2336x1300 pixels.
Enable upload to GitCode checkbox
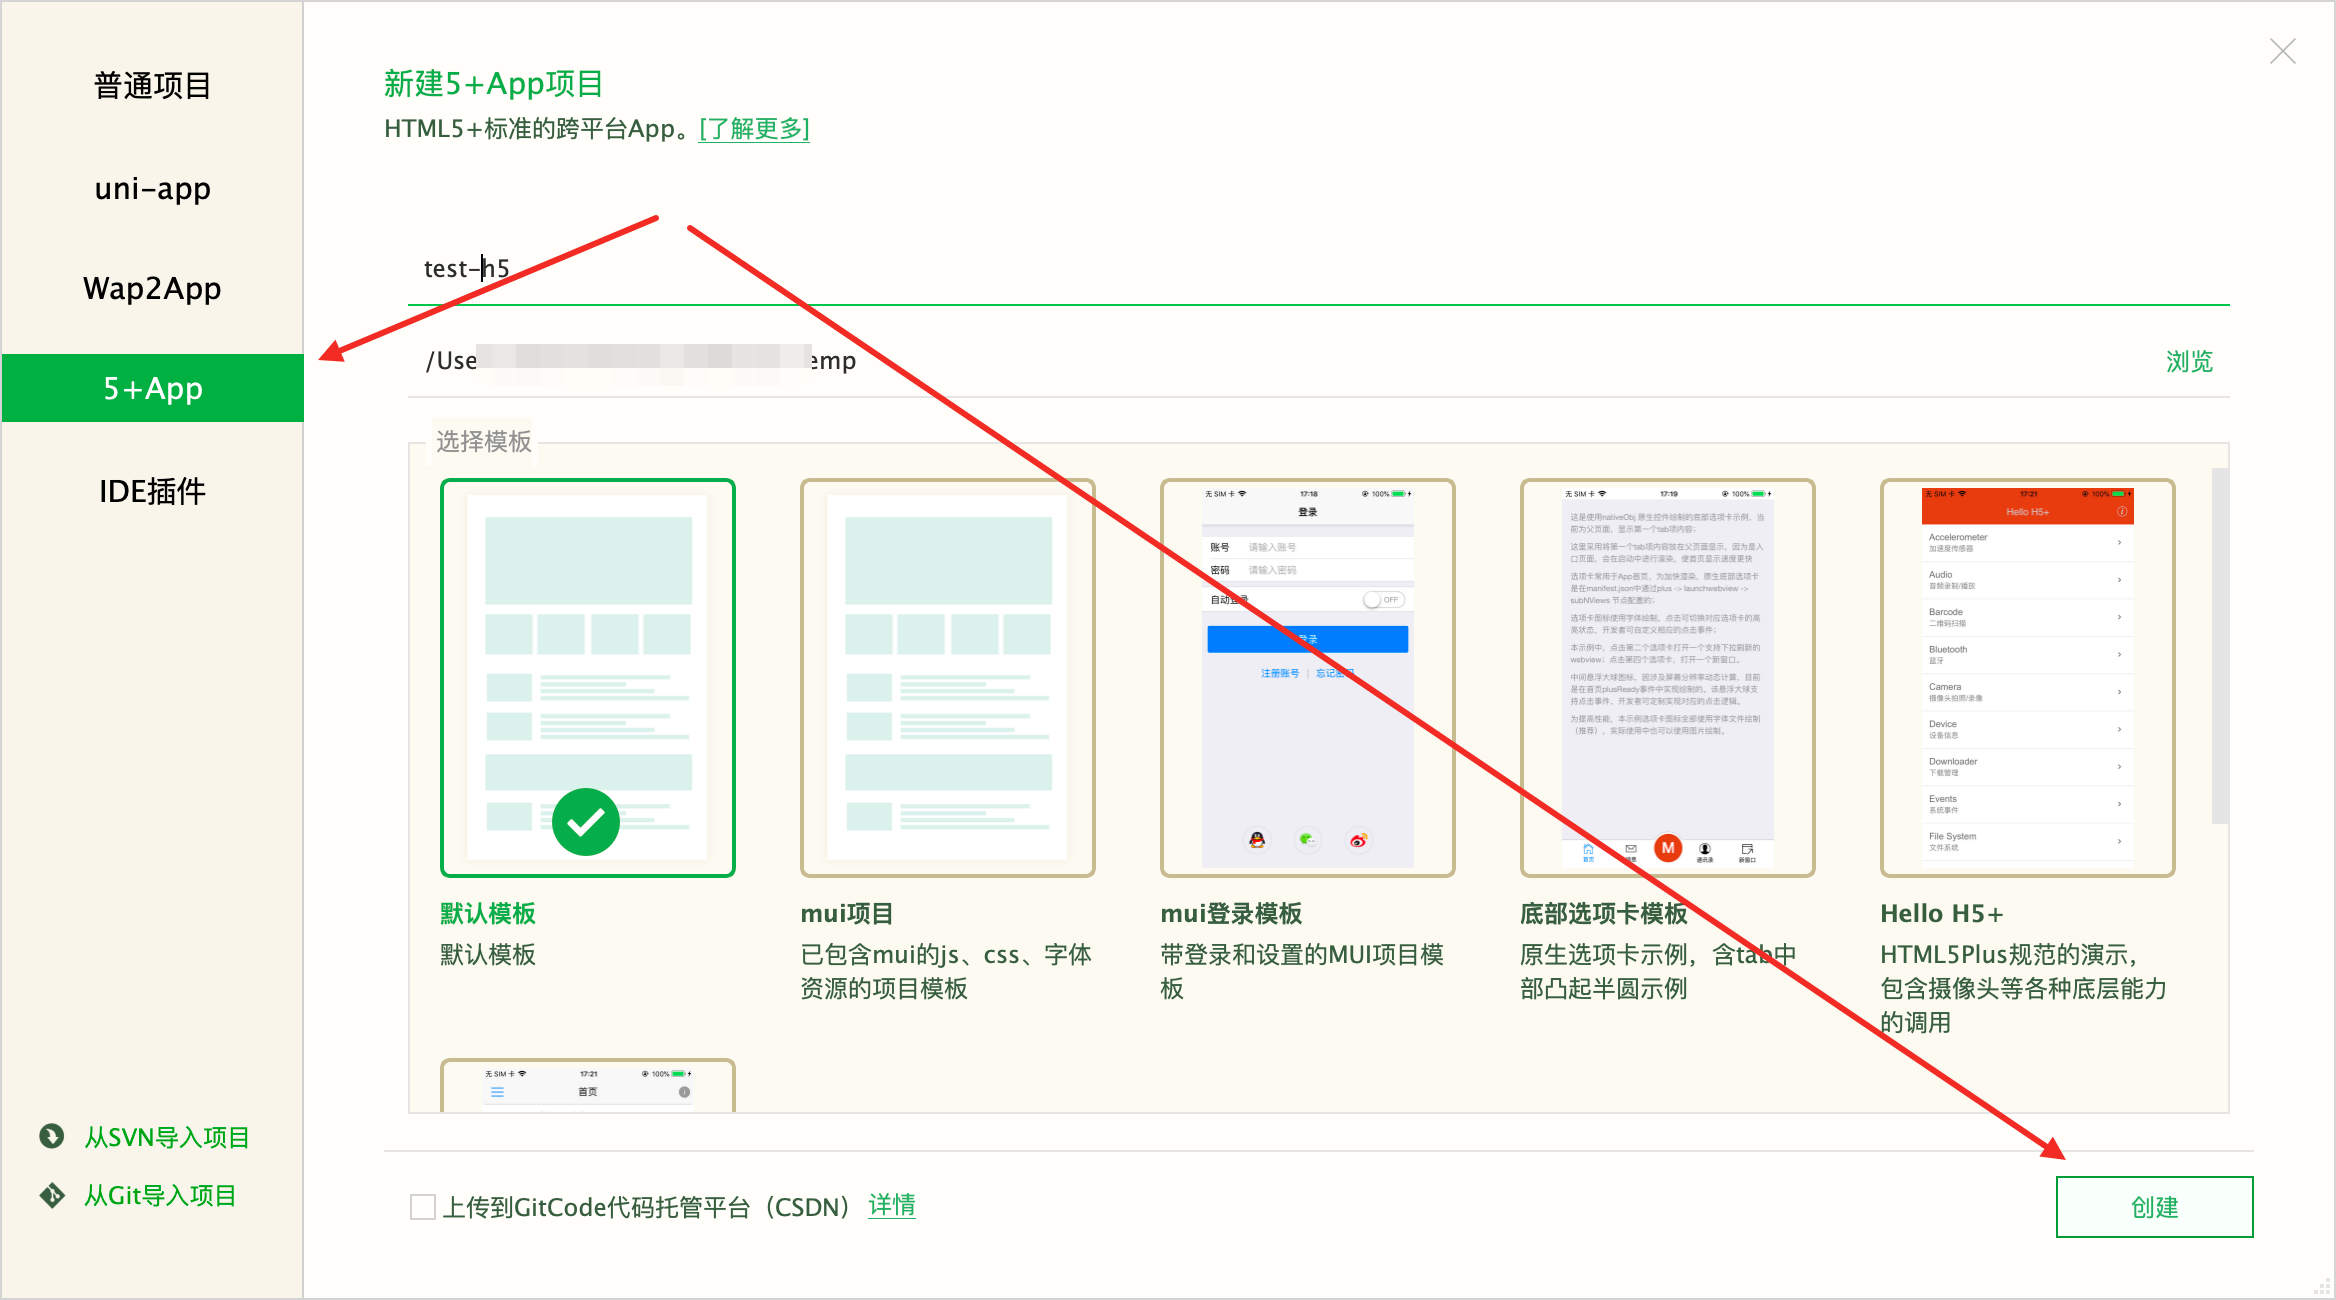click(x=423, y=1207)
